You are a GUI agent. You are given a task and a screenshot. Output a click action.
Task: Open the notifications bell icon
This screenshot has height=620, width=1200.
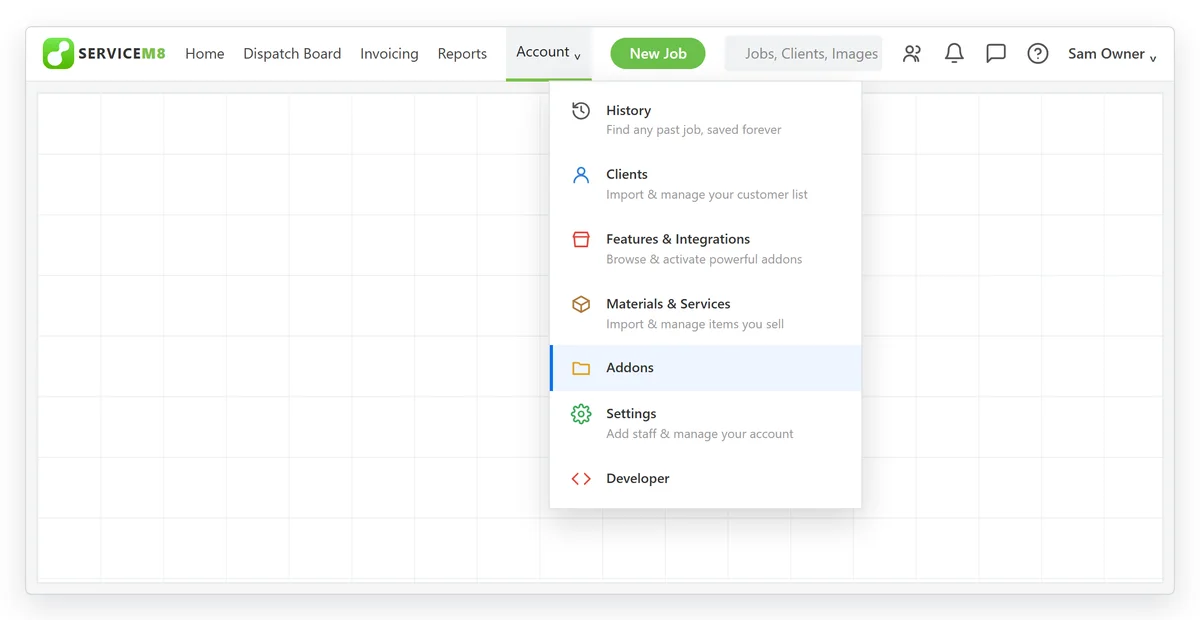tap(954, 54)
